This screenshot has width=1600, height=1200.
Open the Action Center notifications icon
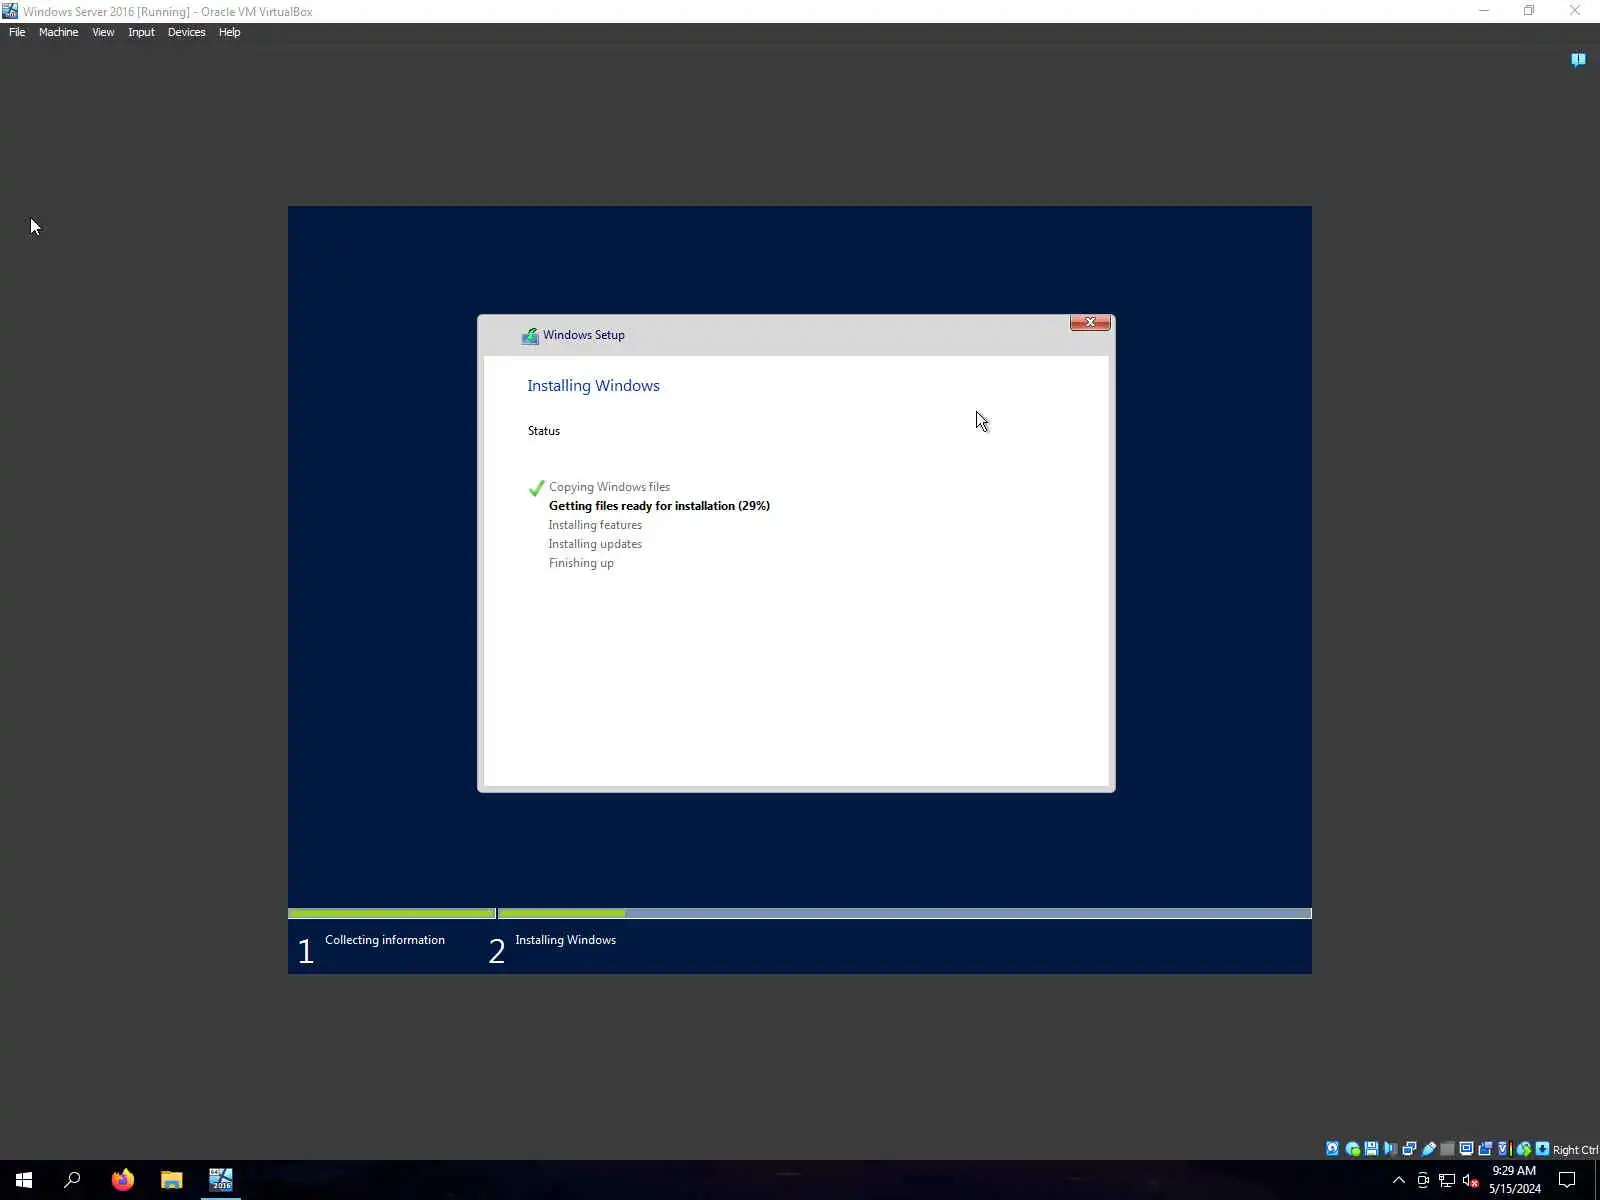click(1567, 1180)
